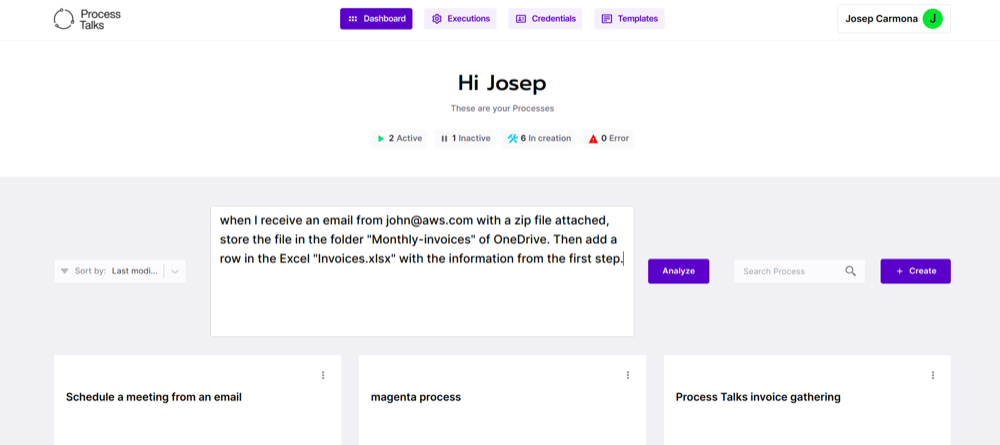Filter by 0 Error processes
Viewport: 1000px width, 445px height.
click(608, 138)
